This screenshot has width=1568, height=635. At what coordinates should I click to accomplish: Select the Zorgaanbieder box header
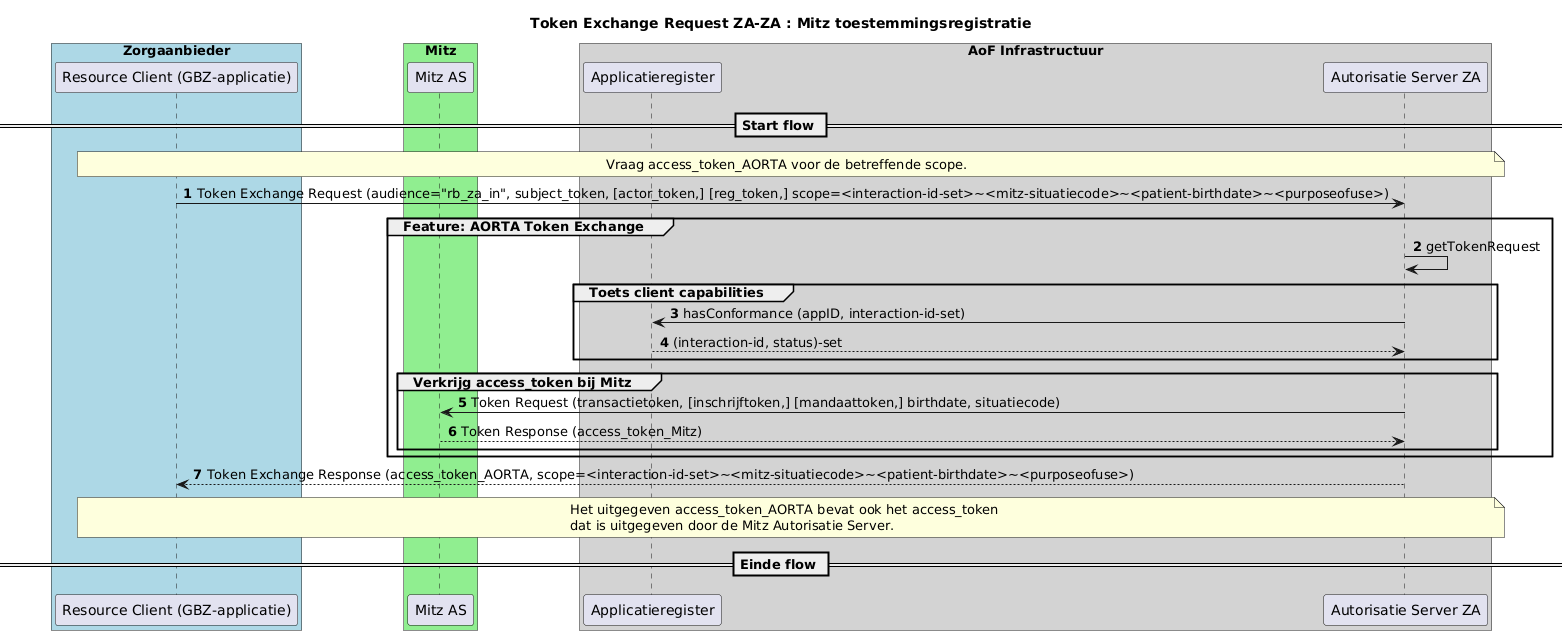click(176, 50)
